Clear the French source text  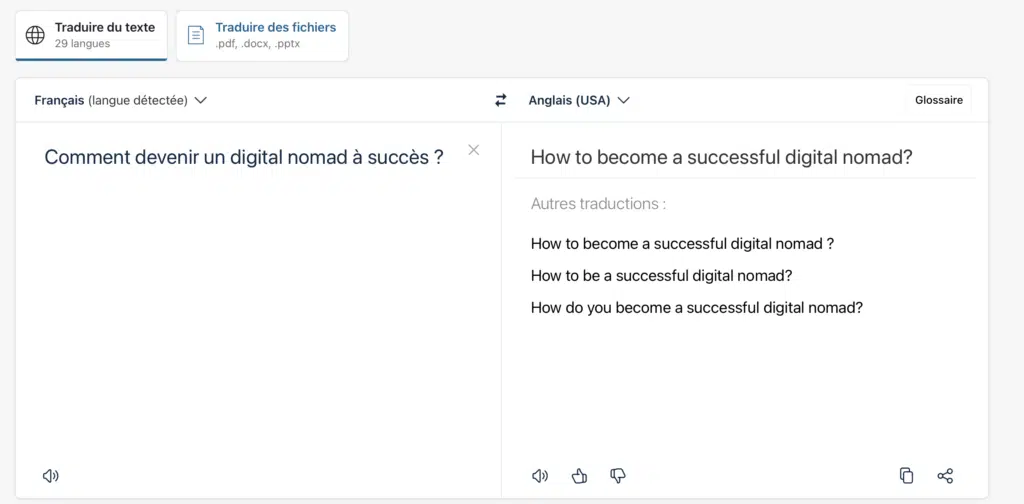[x=474, y=150]
